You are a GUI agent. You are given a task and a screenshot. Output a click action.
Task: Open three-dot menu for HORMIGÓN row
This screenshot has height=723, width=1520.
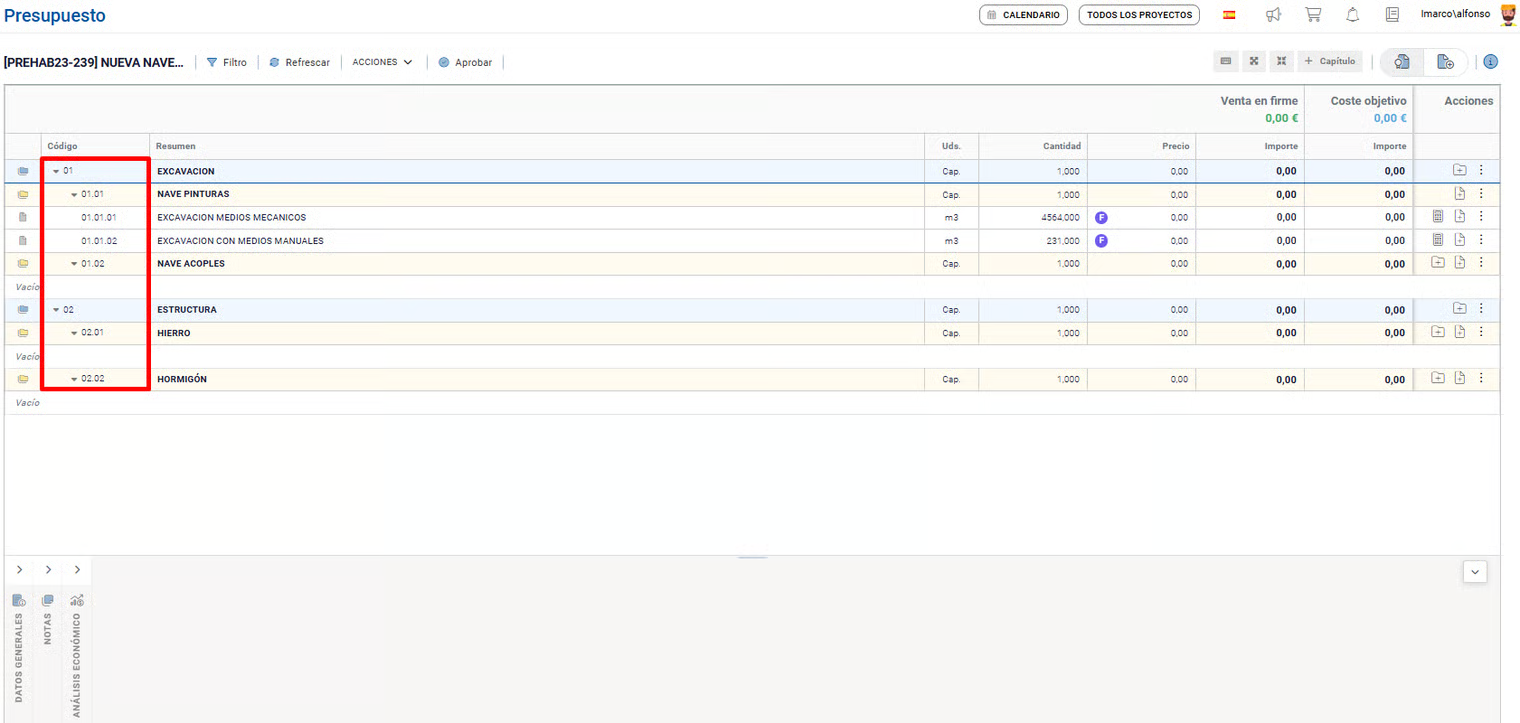click(x=1481, y=379)
